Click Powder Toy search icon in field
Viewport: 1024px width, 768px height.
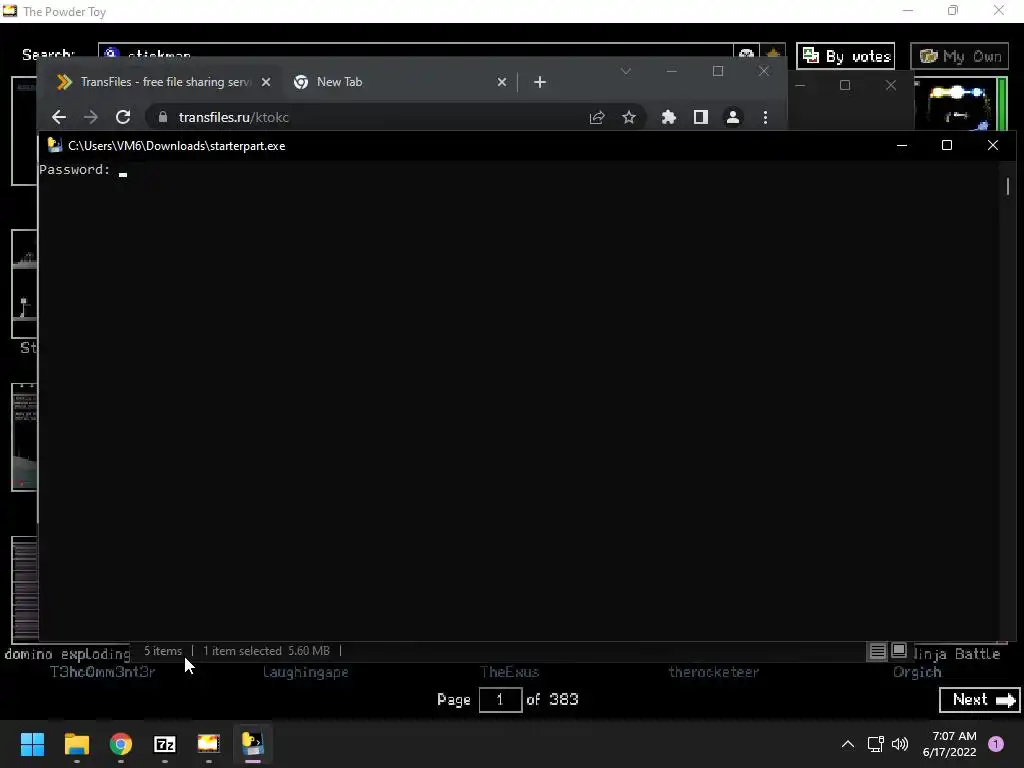click(112, 54)
